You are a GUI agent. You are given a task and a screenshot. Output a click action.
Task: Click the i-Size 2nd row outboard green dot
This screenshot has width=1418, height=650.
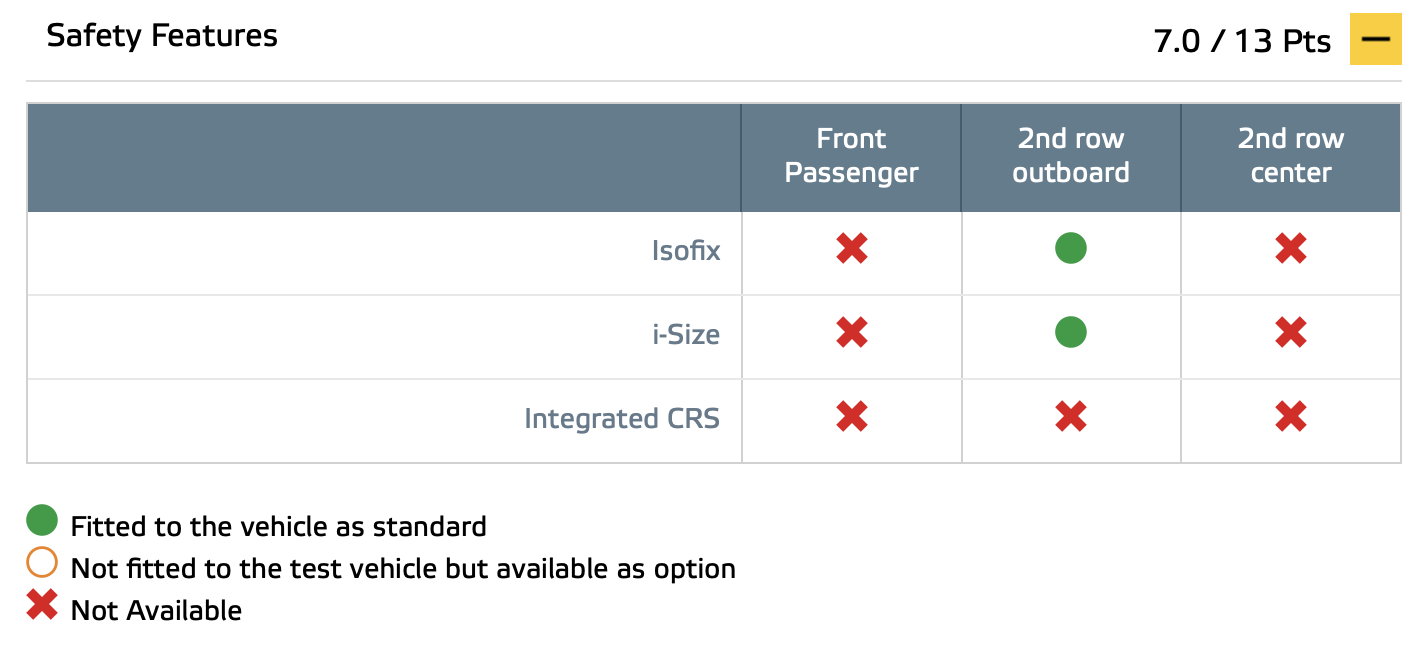point(1070,332)
